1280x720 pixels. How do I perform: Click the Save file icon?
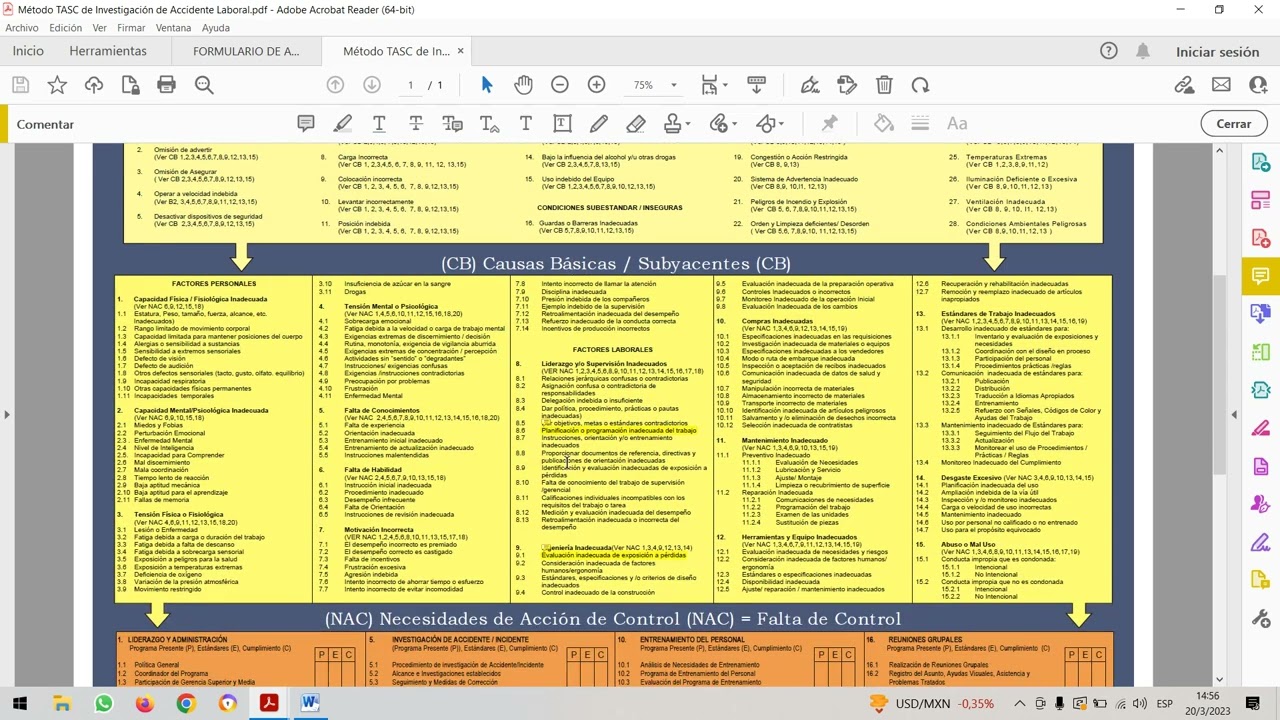click(20, 85)
